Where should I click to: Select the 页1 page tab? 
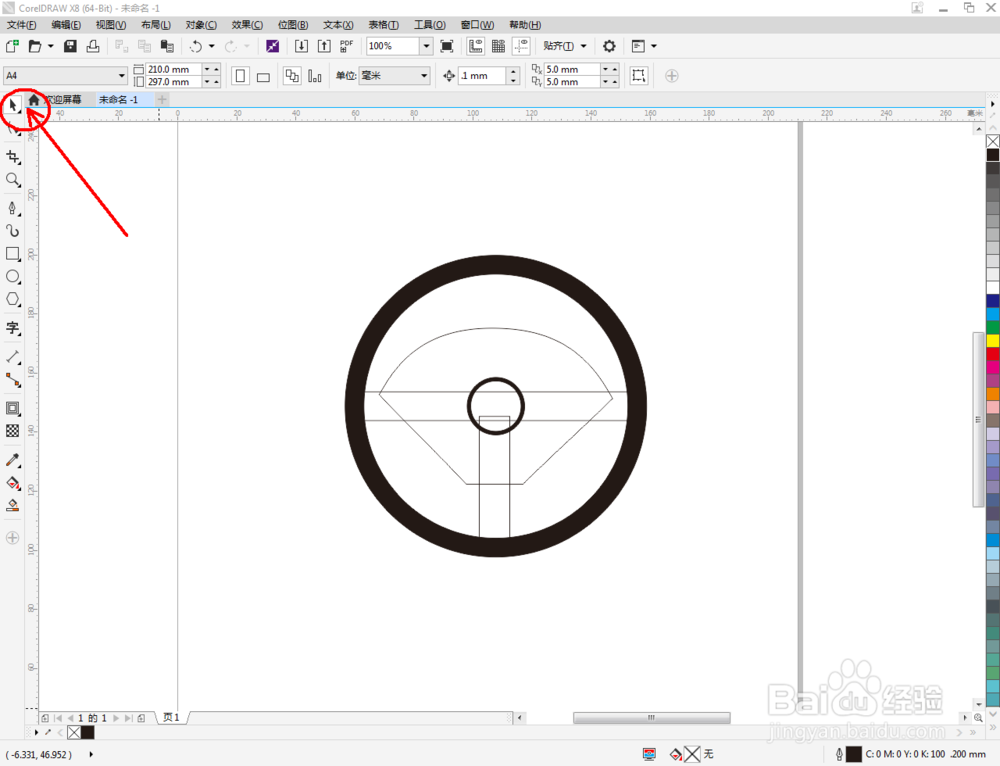click(172, 718)
